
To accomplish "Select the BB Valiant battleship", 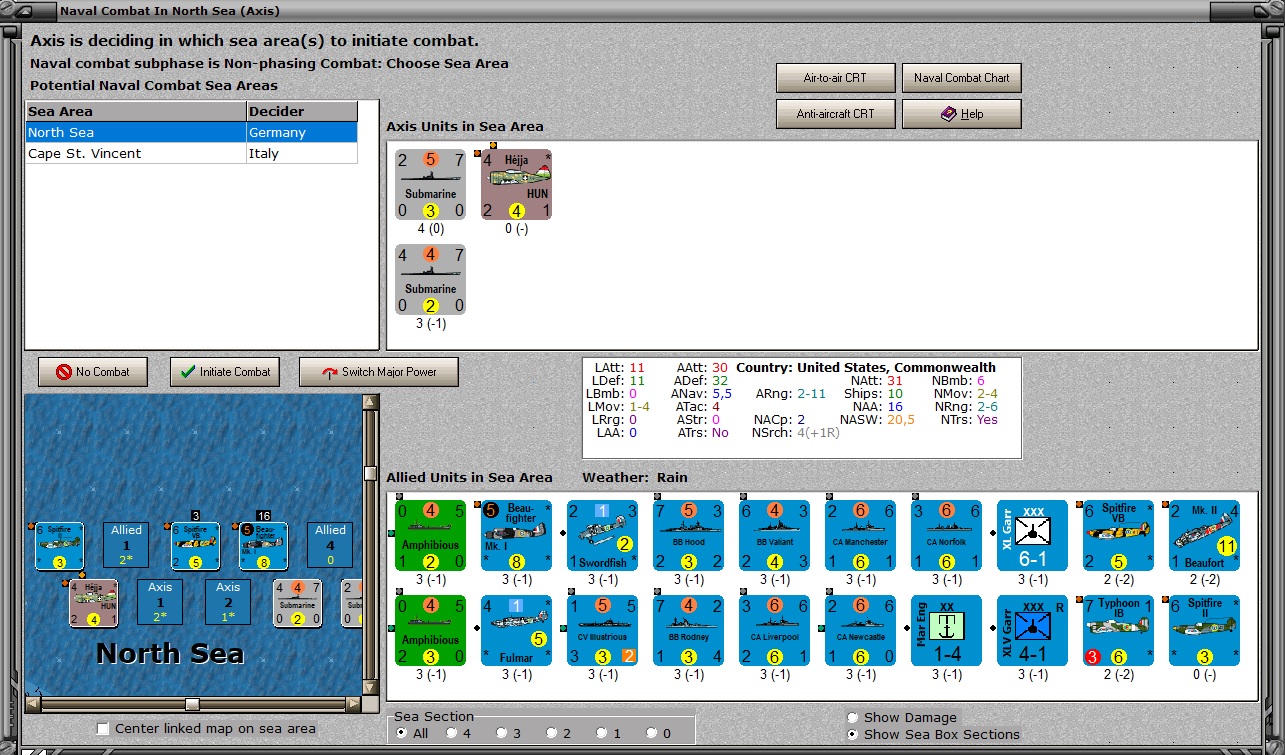I will tap(774, 535).
